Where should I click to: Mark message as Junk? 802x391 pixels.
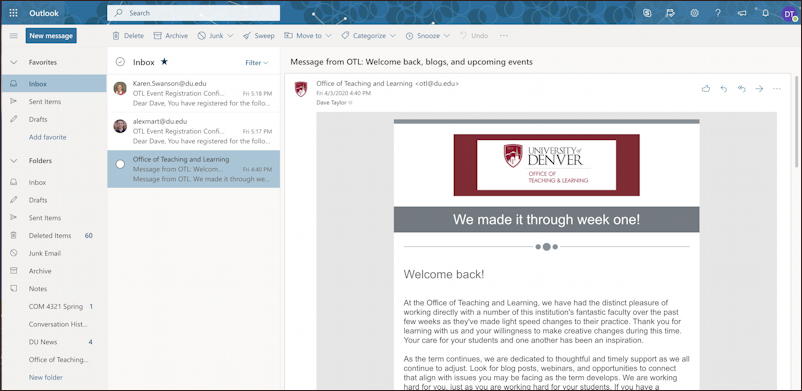(210, 36)
